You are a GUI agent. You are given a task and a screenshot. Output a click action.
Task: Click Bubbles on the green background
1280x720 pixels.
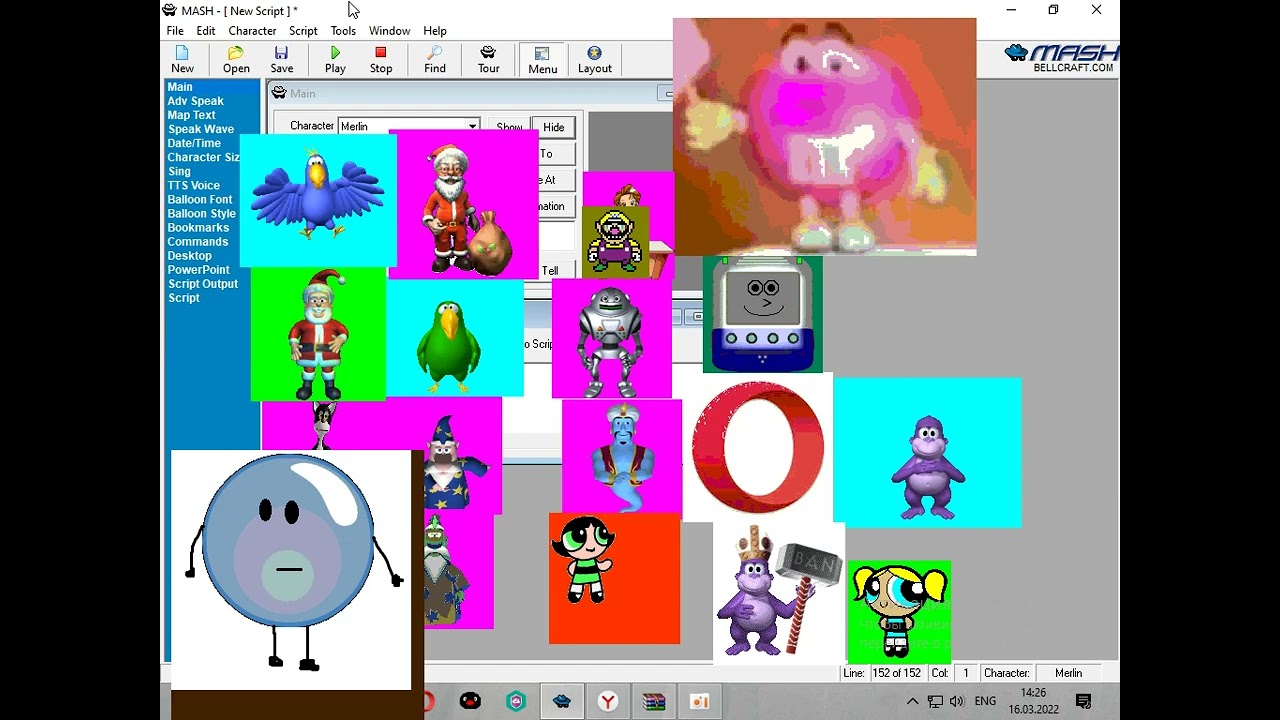[899, 611]
